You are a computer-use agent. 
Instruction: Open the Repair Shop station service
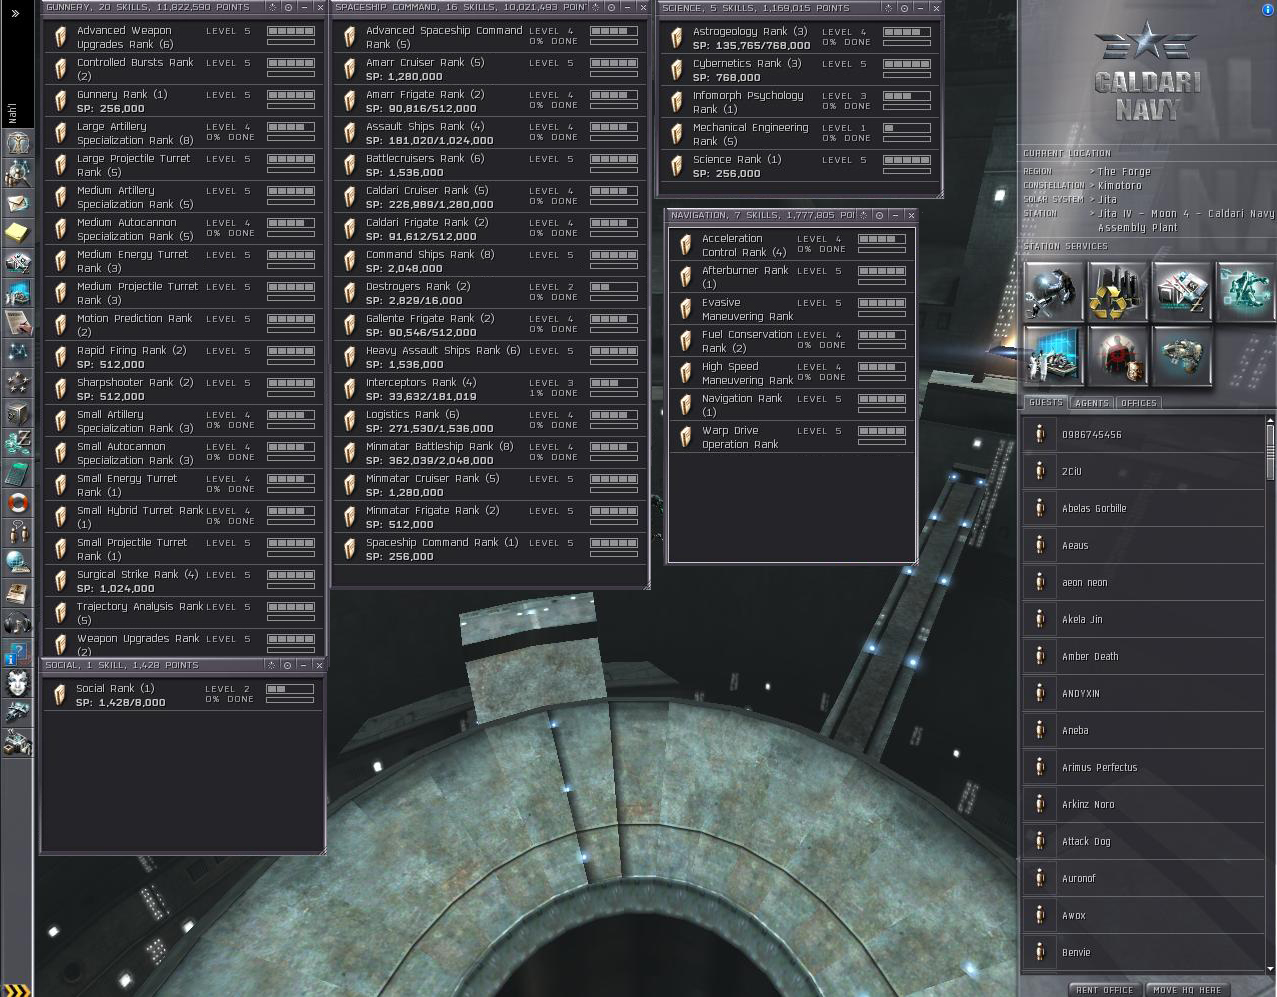1053,291
